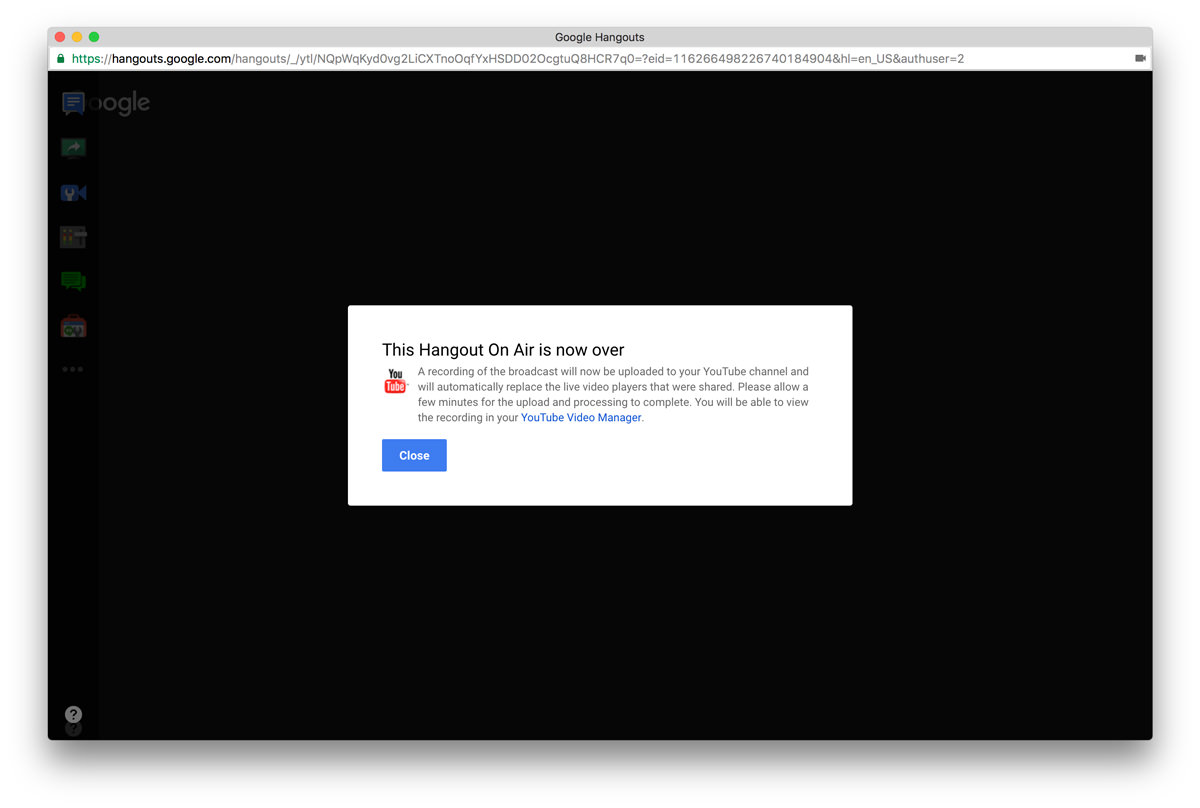Click the green Screenshare icon
This screenshot has width=1200, height=808.
click(x=73, y=148)
